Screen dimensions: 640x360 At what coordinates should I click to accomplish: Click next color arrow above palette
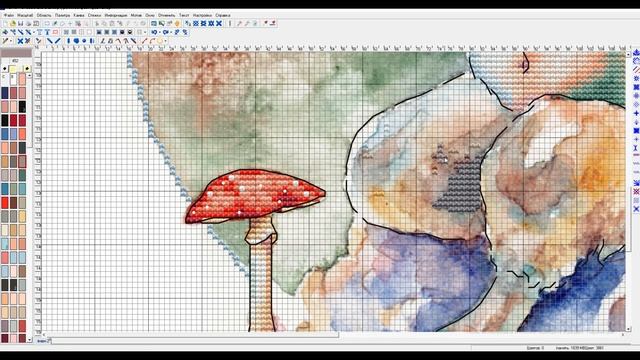click(27, 69)
